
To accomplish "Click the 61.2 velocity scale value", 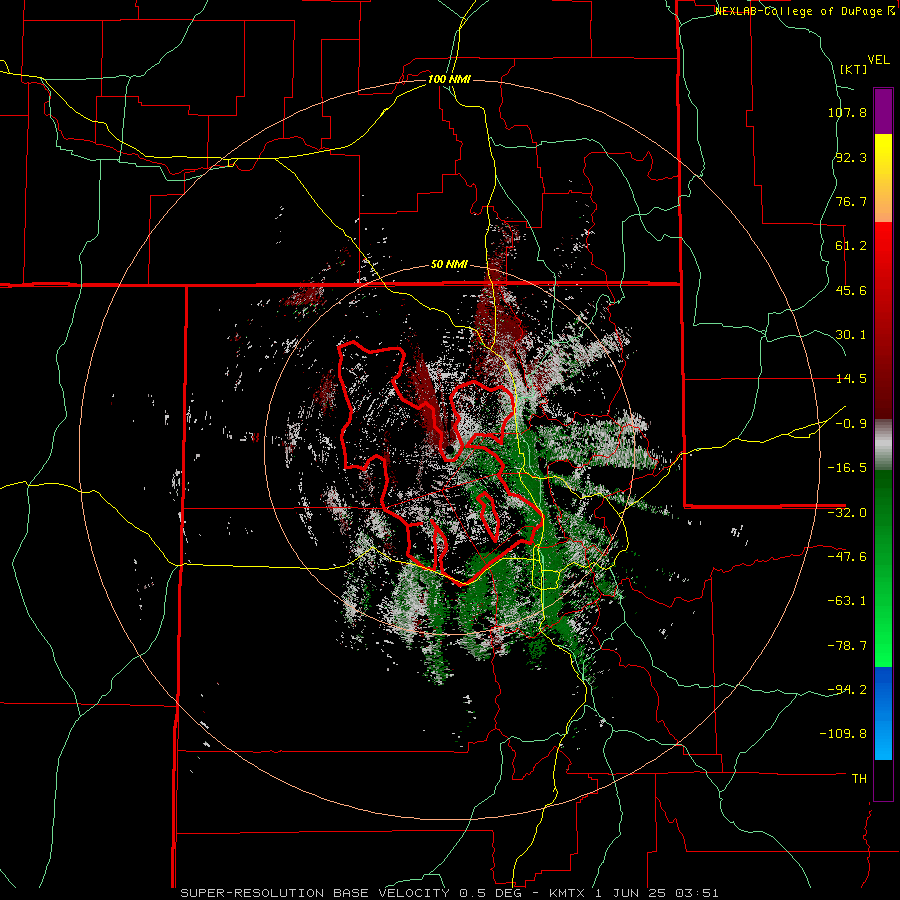I will click(x=851, y=246).
